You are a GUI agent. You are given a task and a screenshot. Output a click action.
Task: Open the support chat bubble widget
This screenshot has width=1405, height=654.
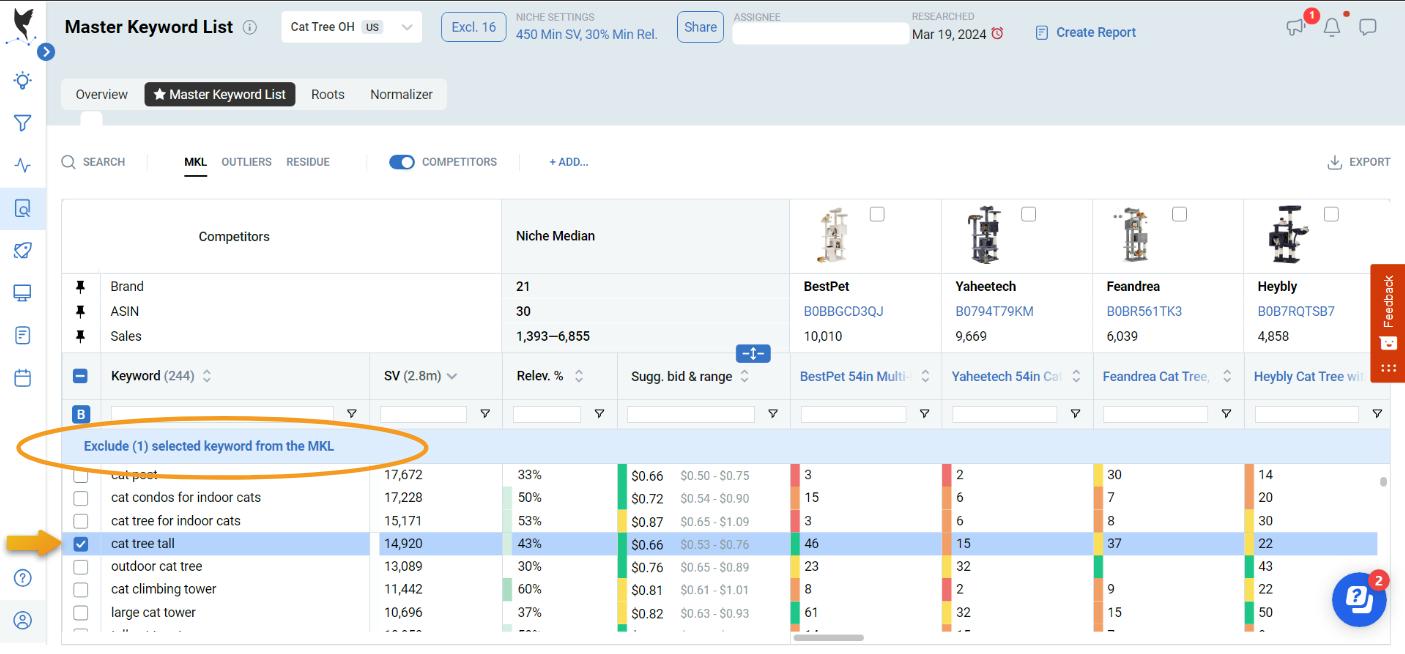(1359, 598)
